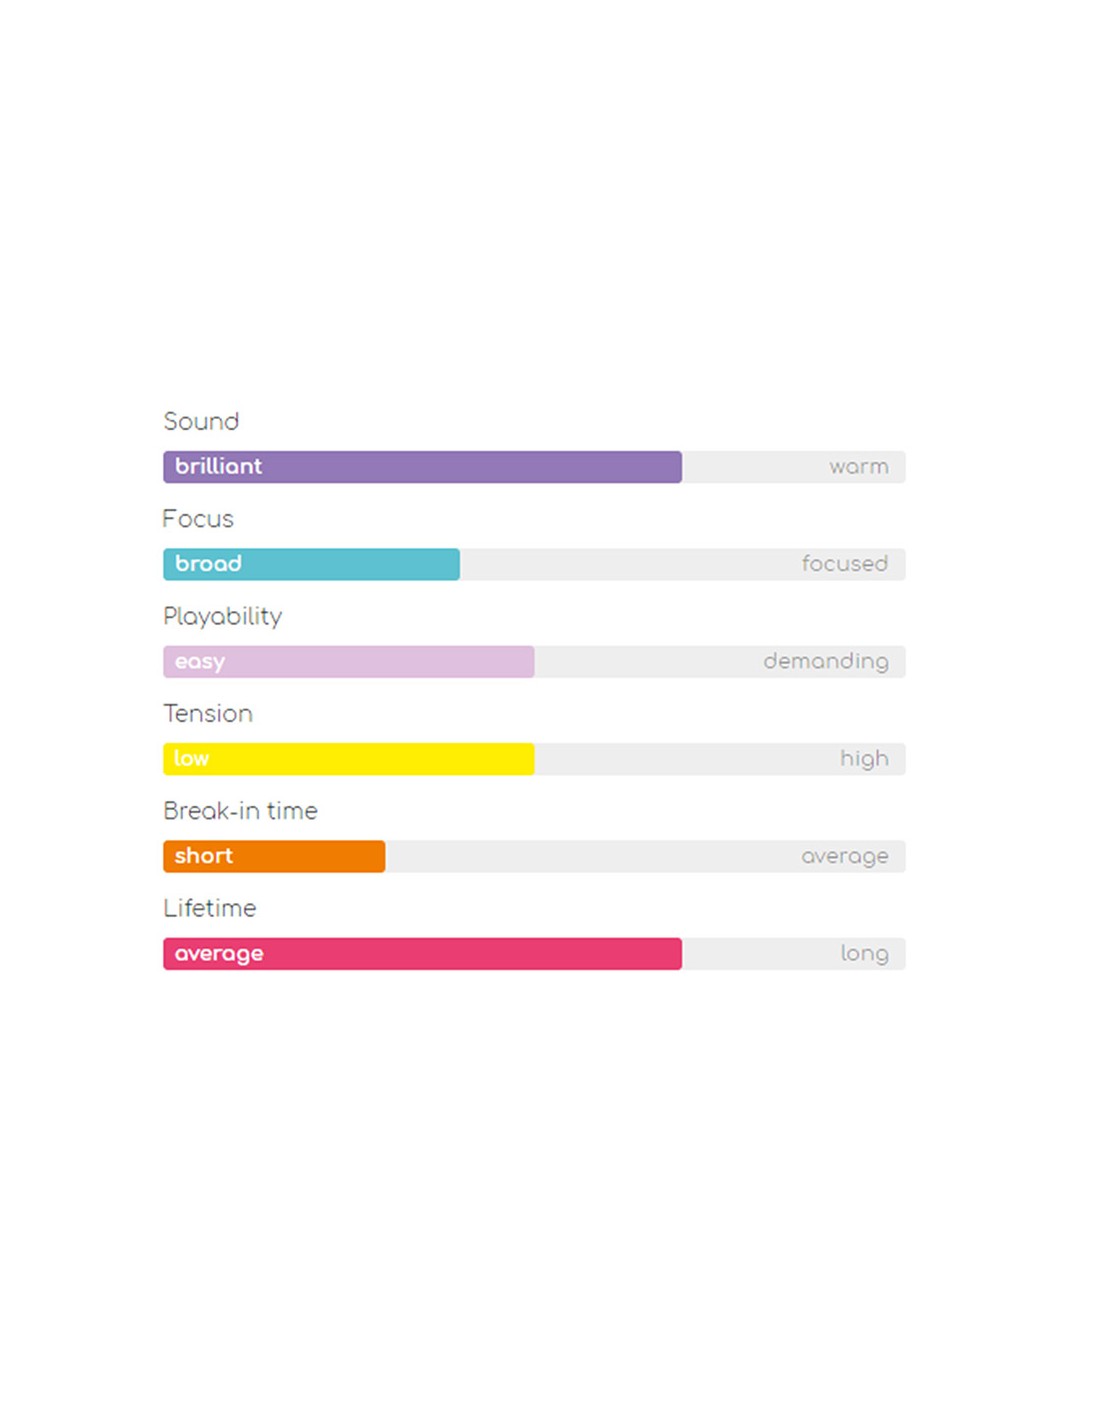
Task: Click the gray 'average' label under Break-in time
Action: tap(844, 856)
